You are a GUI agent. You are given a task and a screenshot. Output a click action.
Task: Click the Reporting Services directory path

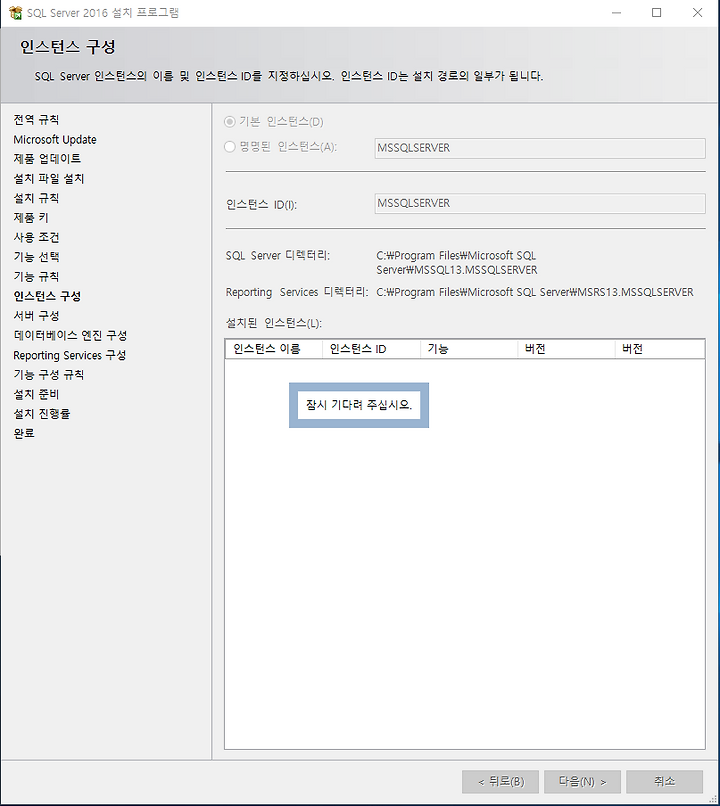534,292
